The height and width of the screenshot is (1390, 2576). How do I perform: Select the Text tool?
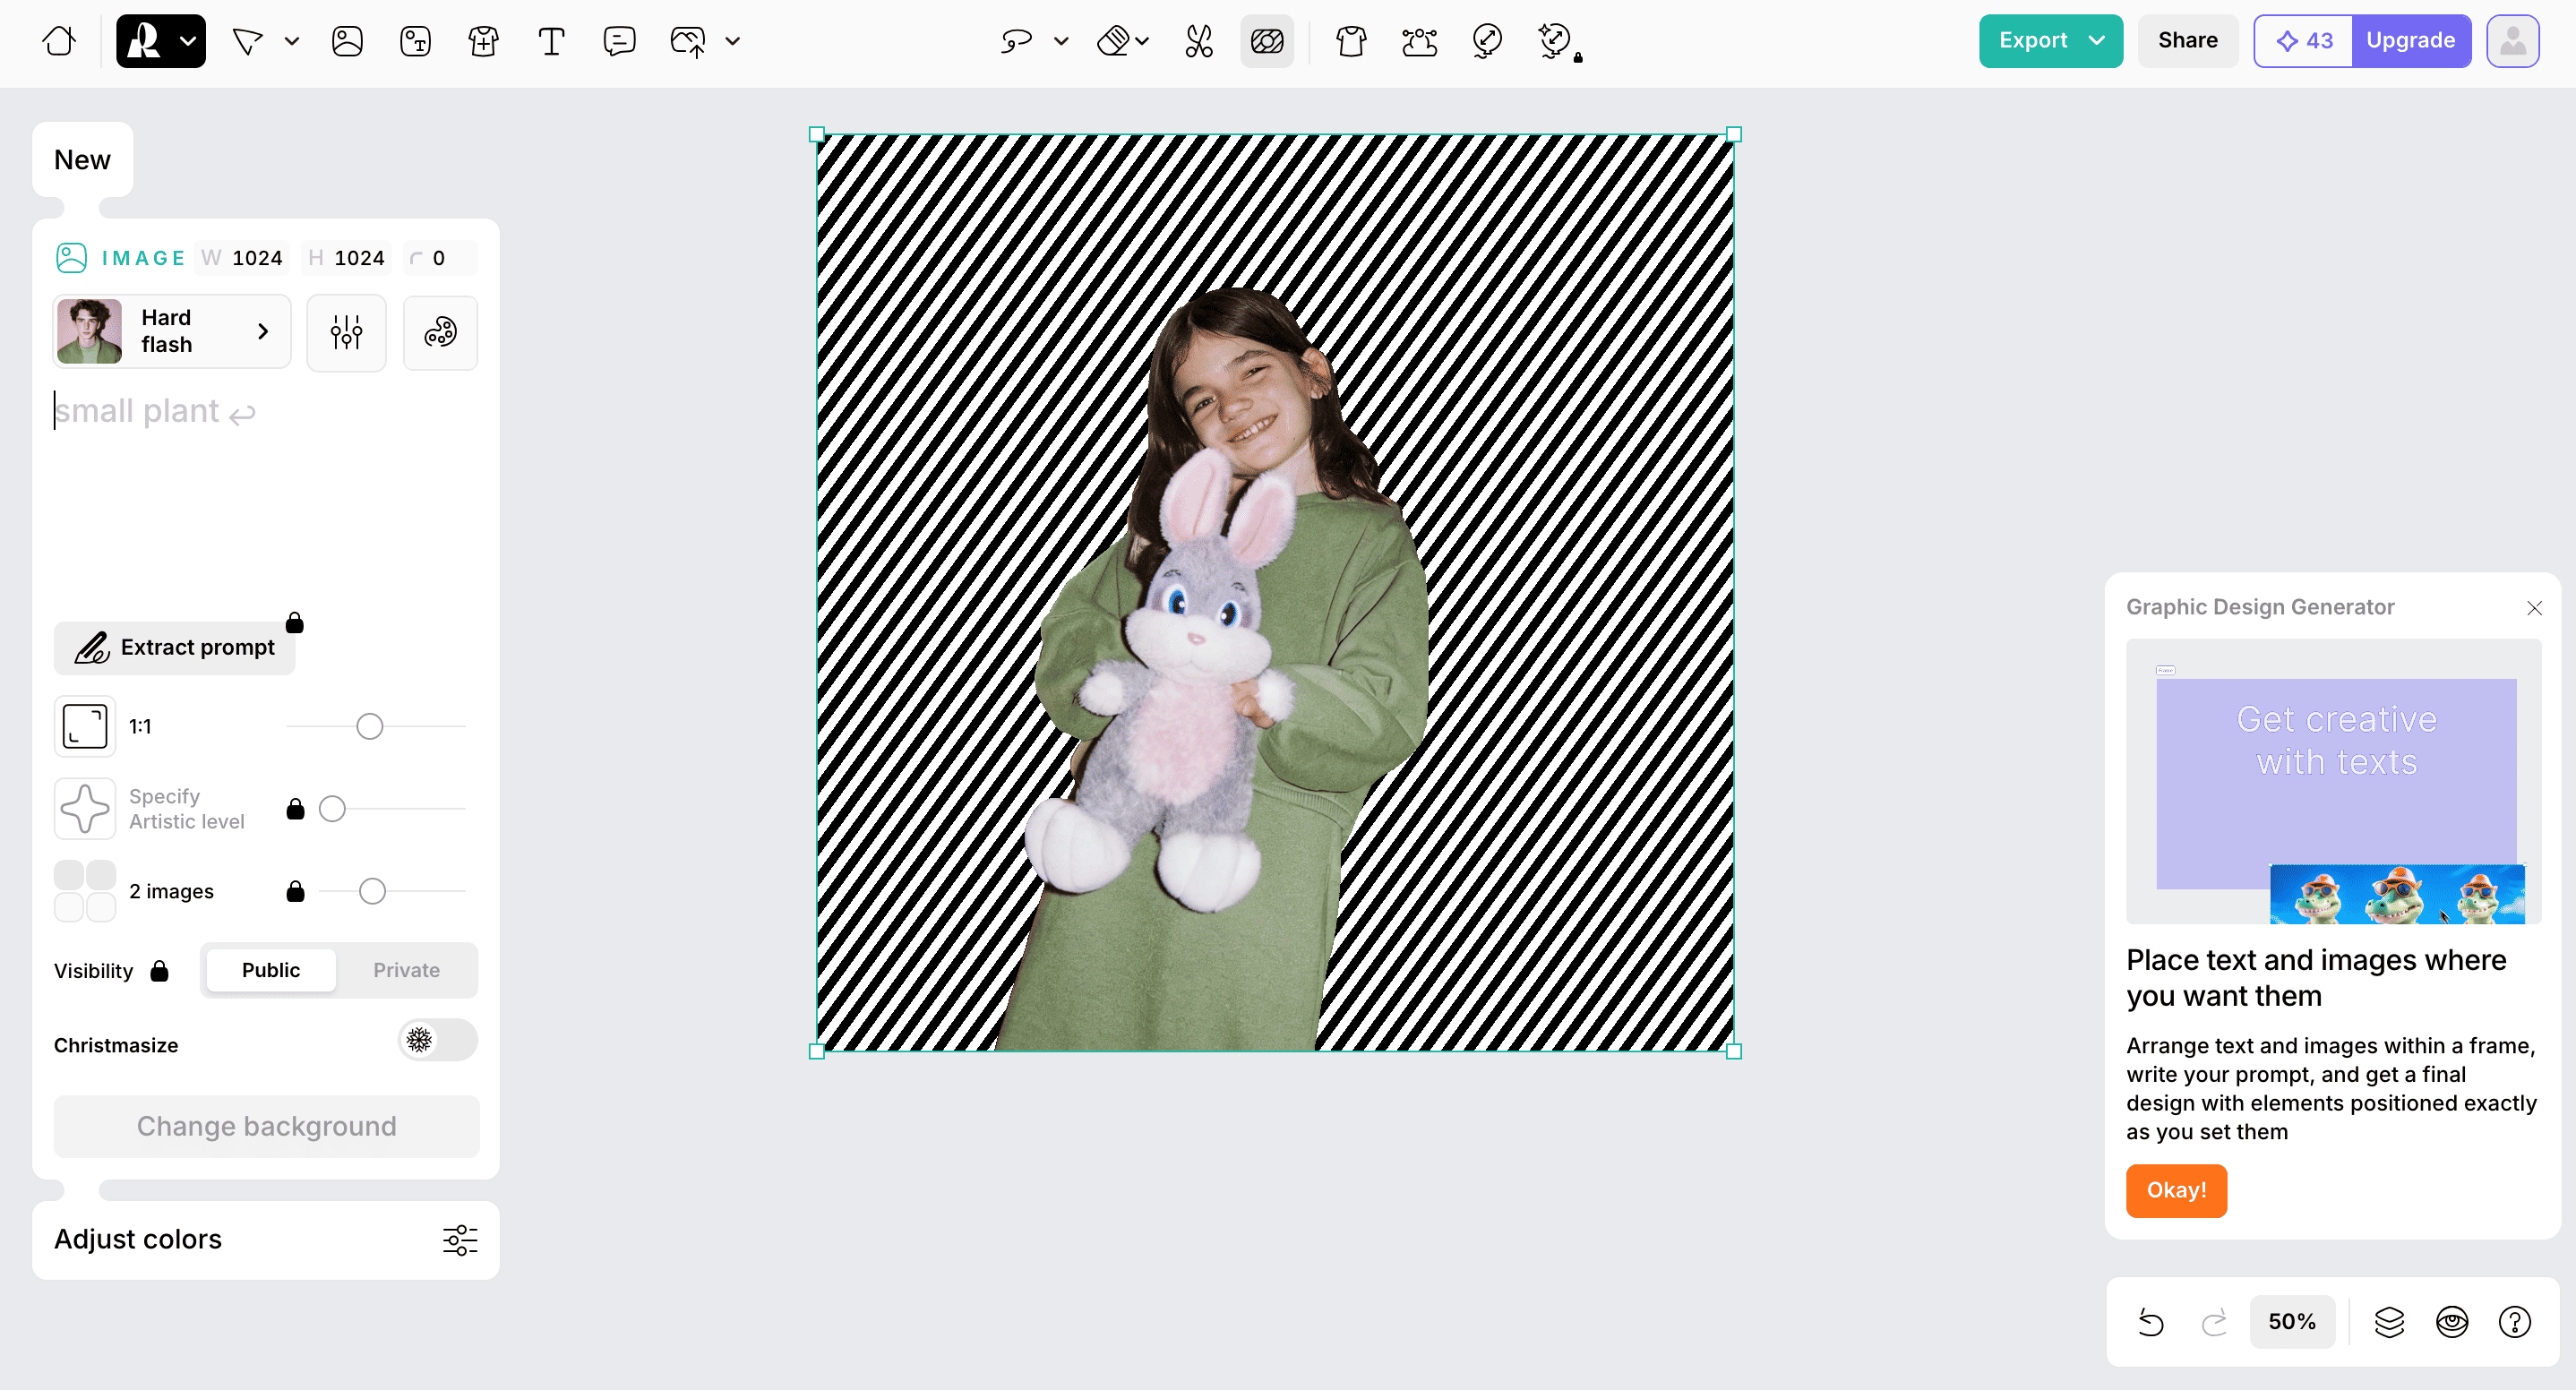pos(551,41)
